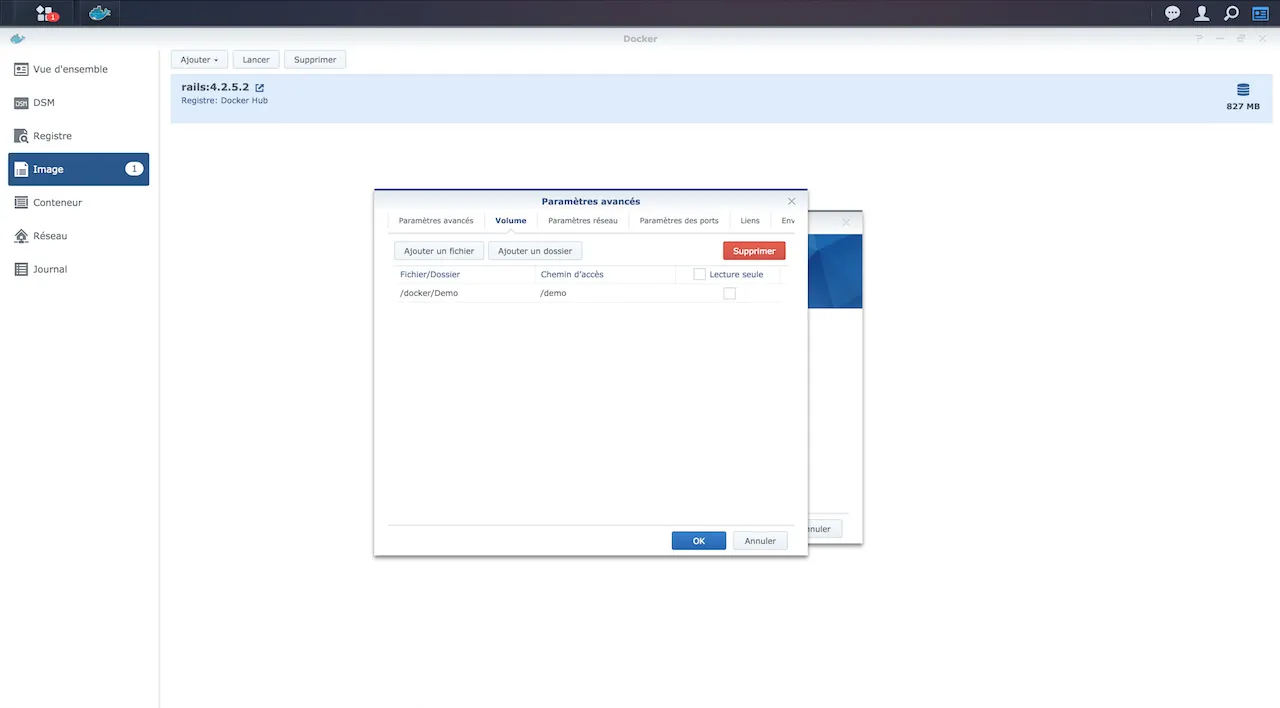Click the Conteneur sidebar icon
The image size is (1280, 708).
(x=21, y=202)
